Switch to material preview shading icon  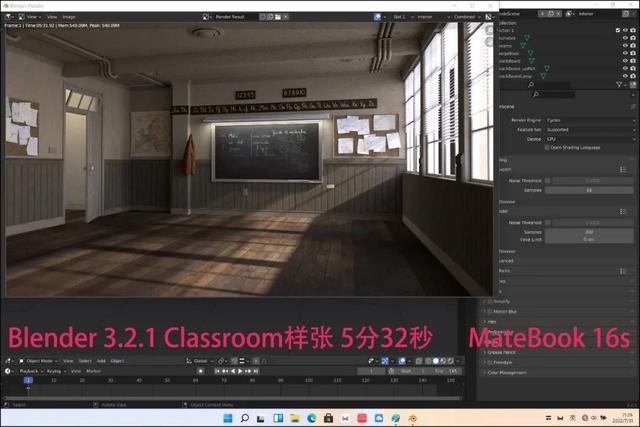pos(443,361)
